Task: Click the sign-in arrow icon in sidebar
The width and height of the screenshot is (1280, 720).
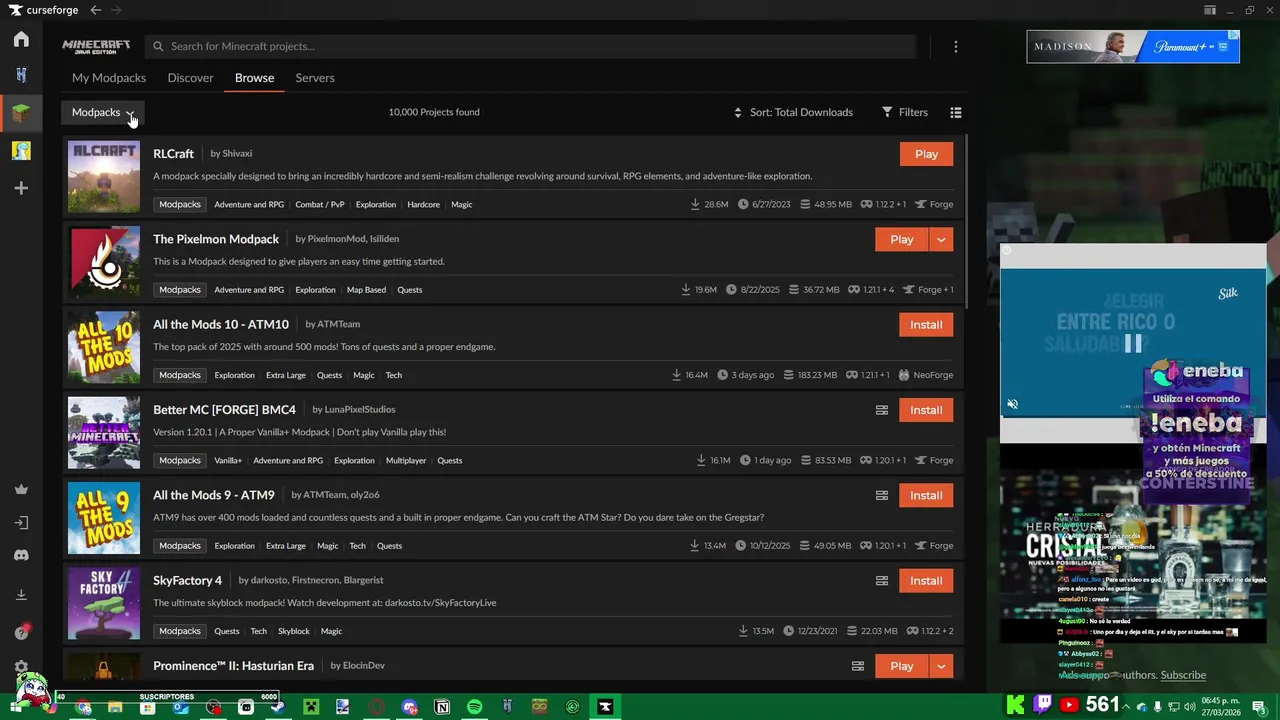Action: (21, 522)
